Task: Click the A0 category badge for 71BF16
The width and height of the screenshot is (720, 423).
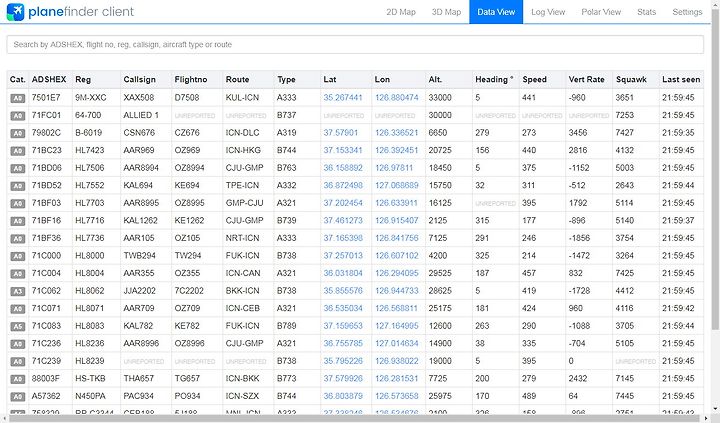Action: 17,221
